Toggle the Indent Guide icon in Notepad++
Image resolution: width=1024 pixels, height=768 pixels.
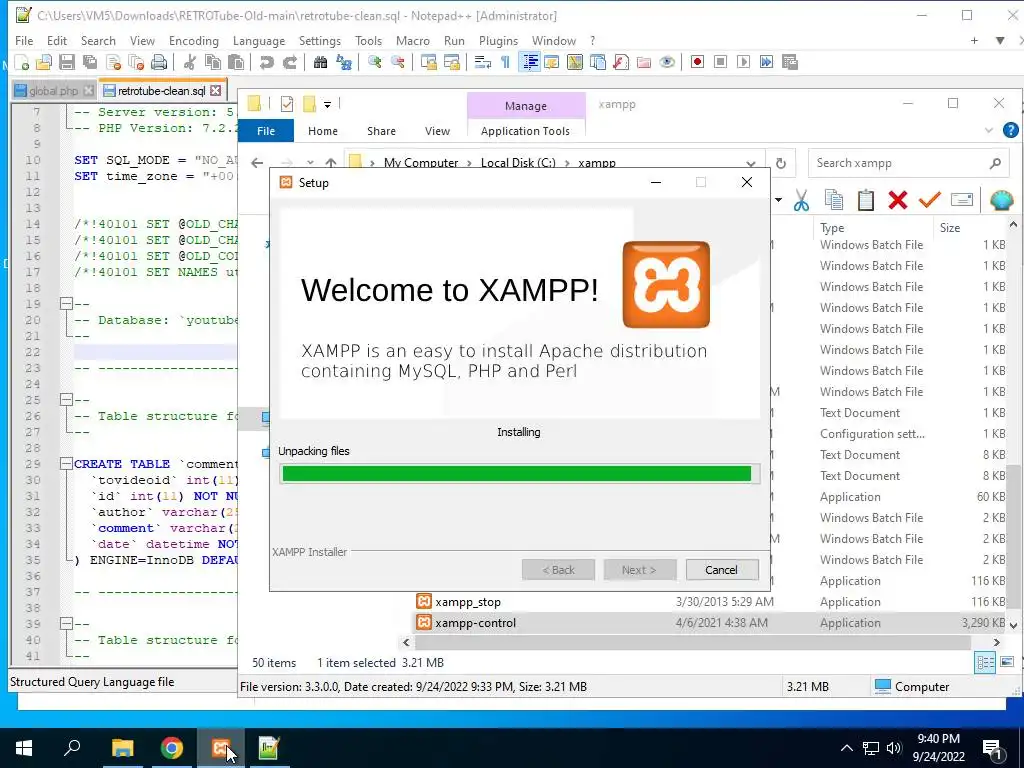530,62
